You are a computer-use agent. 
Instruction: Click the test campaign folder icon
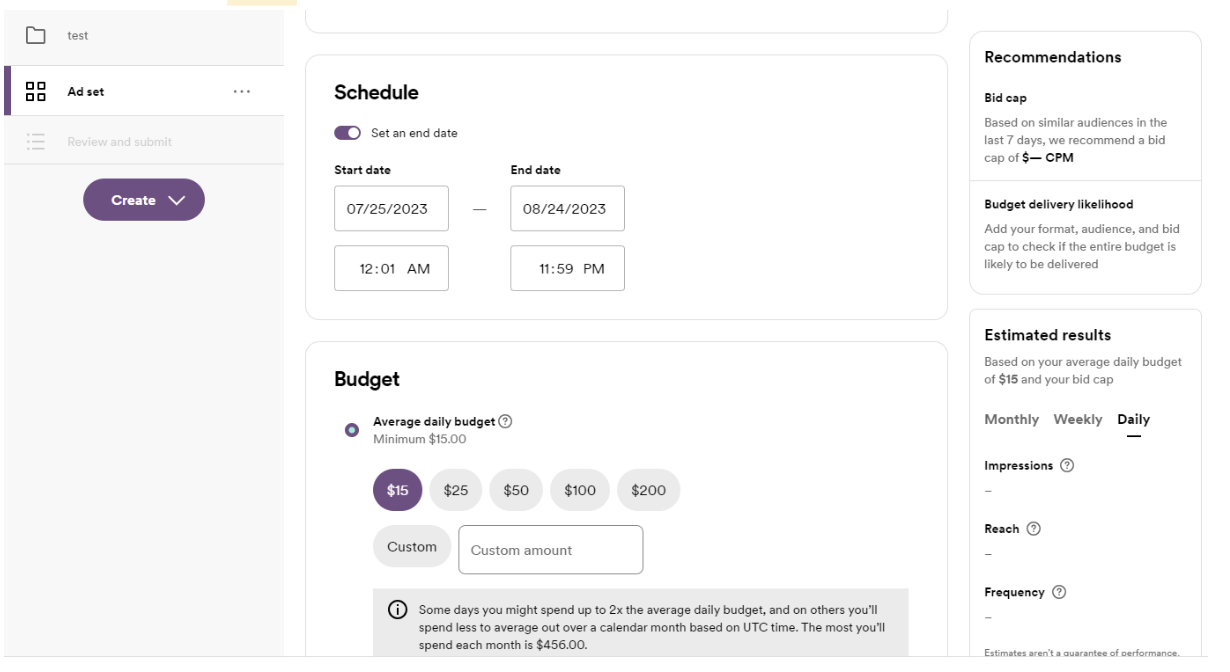point(36,36)
